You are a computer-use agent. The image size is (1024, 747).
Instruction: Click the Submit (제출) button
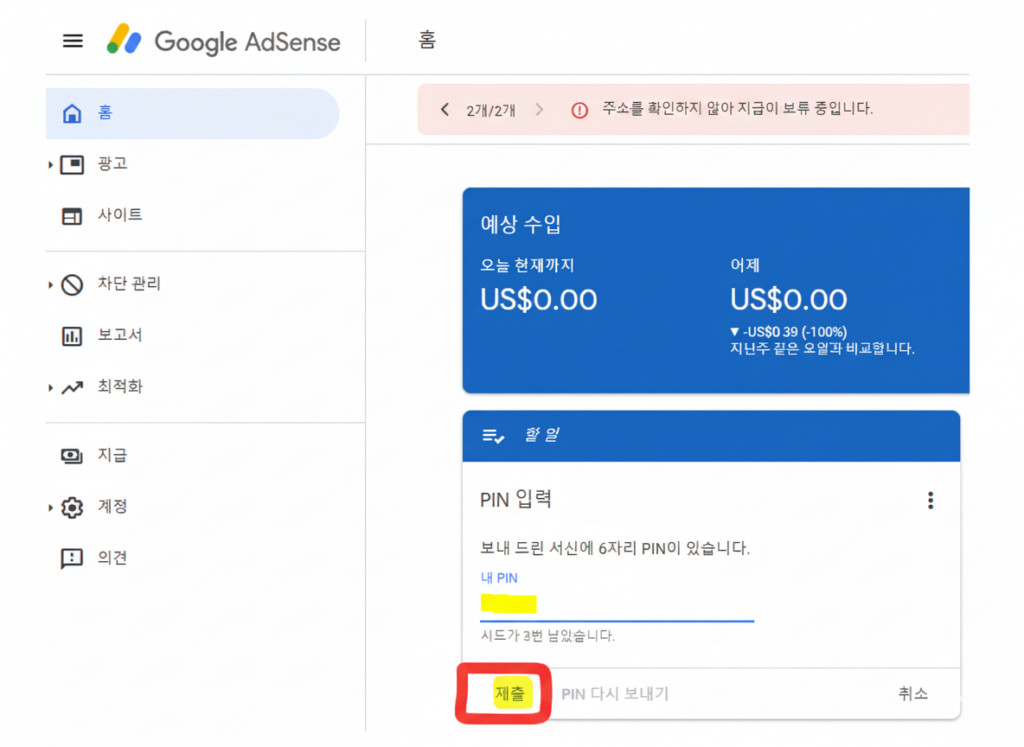point(510,694)
